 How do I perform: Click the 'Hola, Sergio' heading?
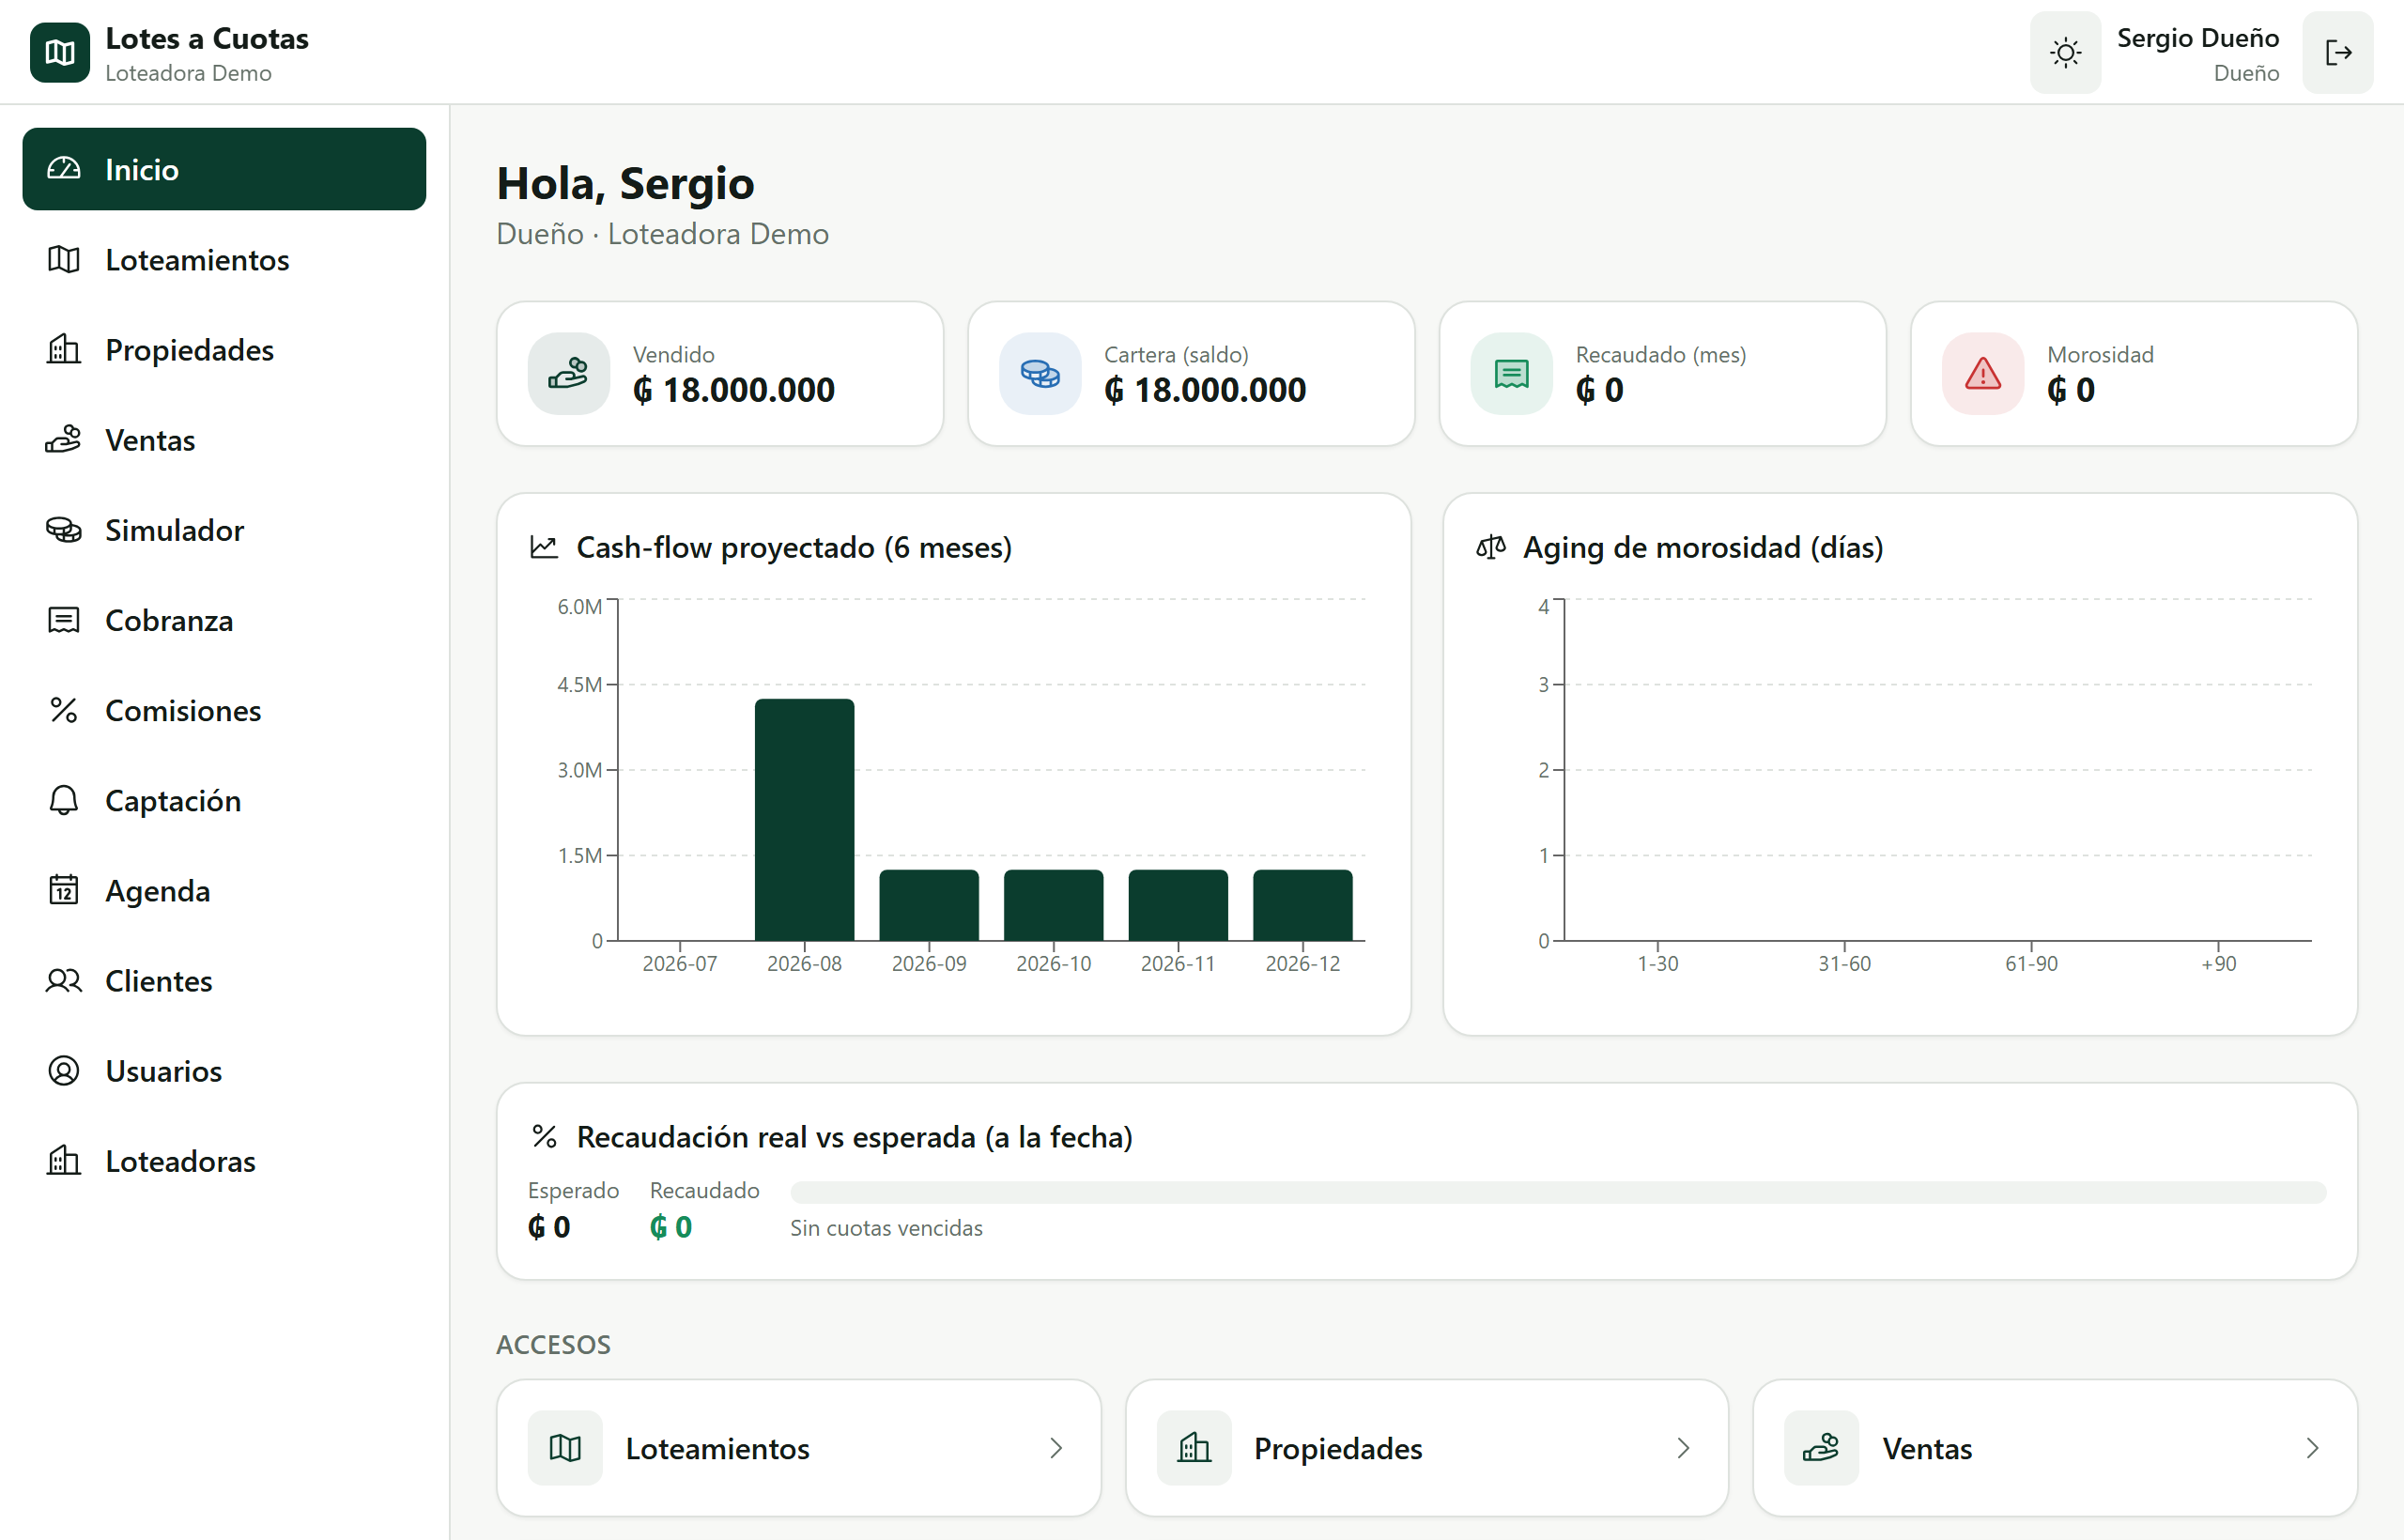click(626, 183)
